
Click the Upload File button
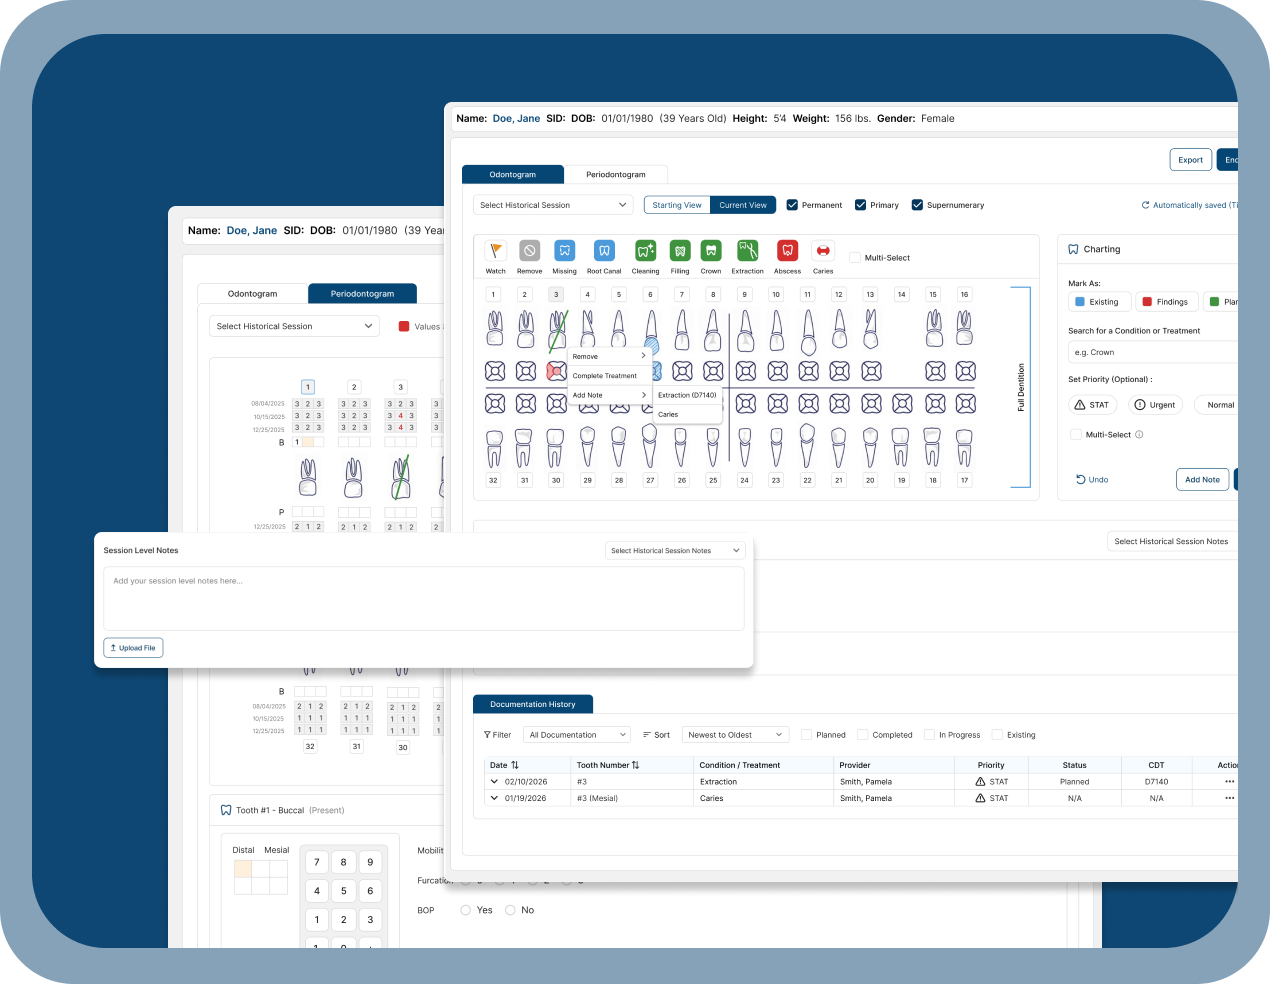pos(133,648)
